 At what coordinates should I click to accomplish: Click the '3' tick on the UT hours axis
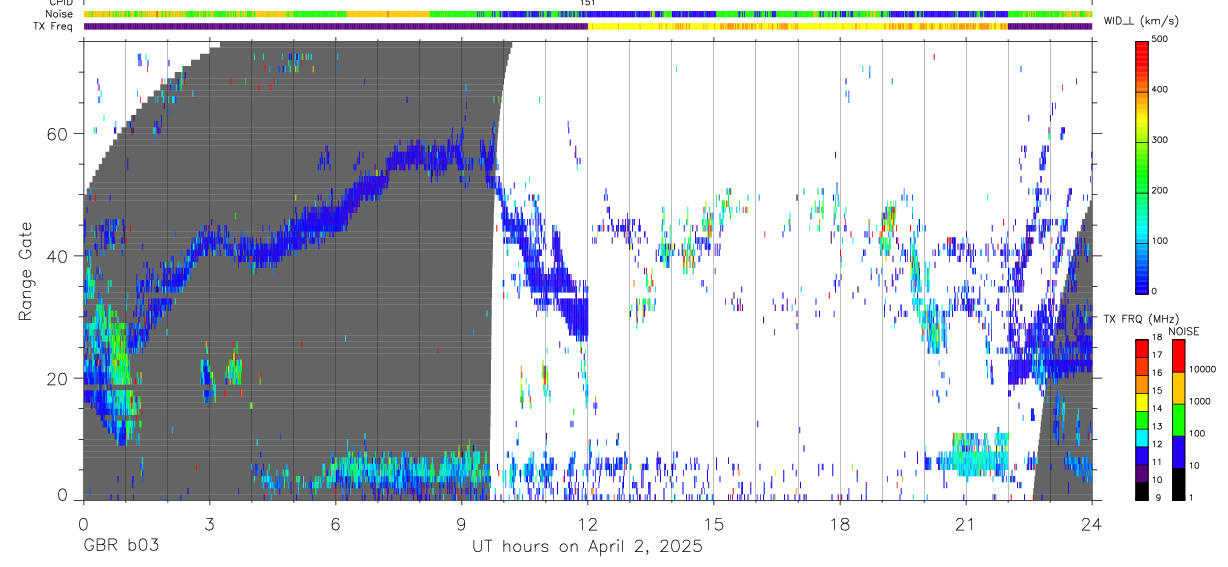click(209, 525)
